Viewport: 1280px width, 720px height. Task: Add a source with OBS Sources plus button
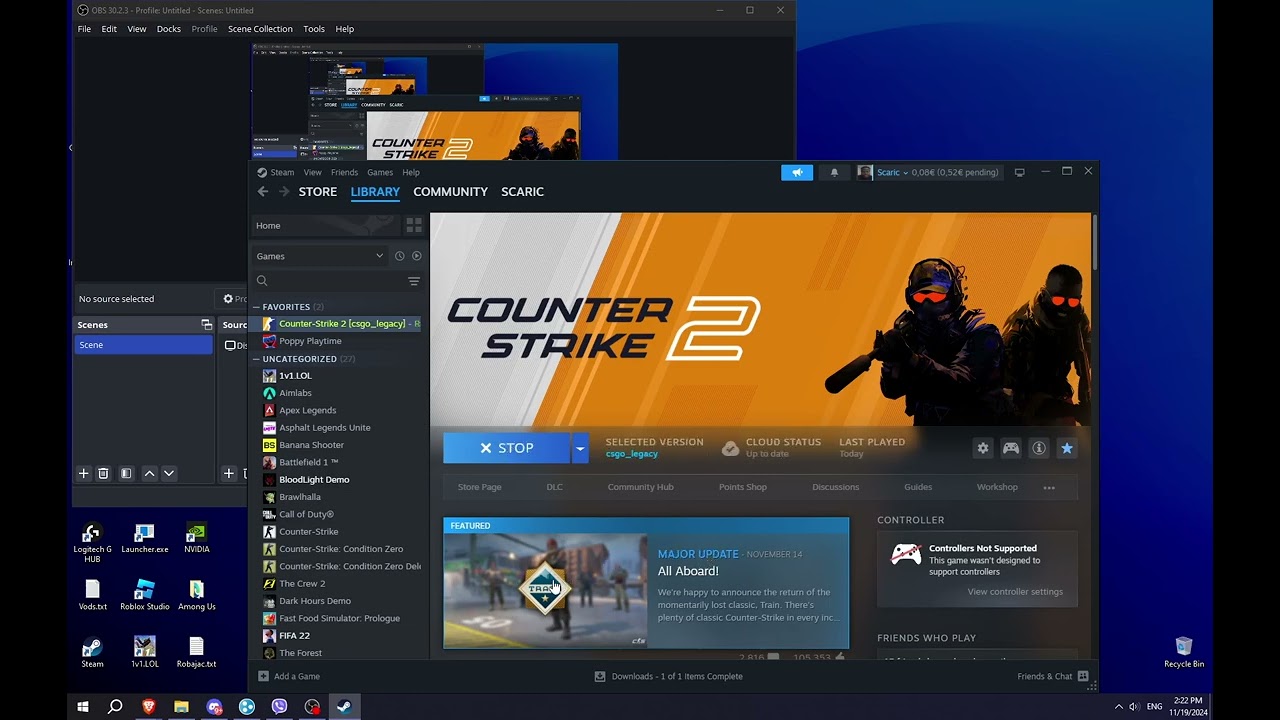click(x=229, y=473)
